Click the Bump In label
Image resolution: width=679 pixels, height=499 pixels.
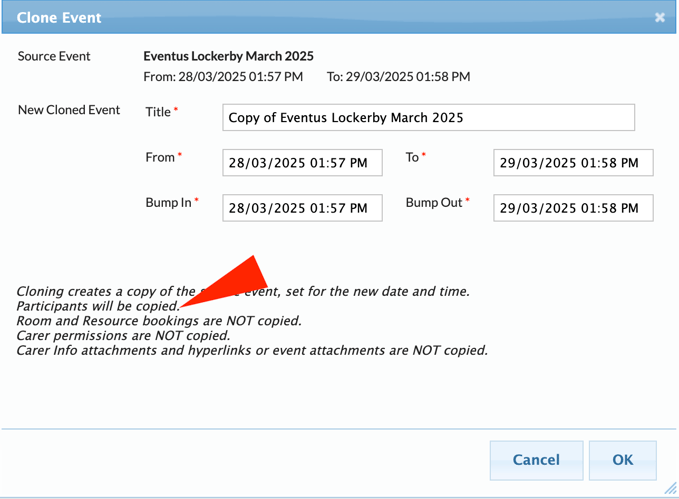(168, 202)
